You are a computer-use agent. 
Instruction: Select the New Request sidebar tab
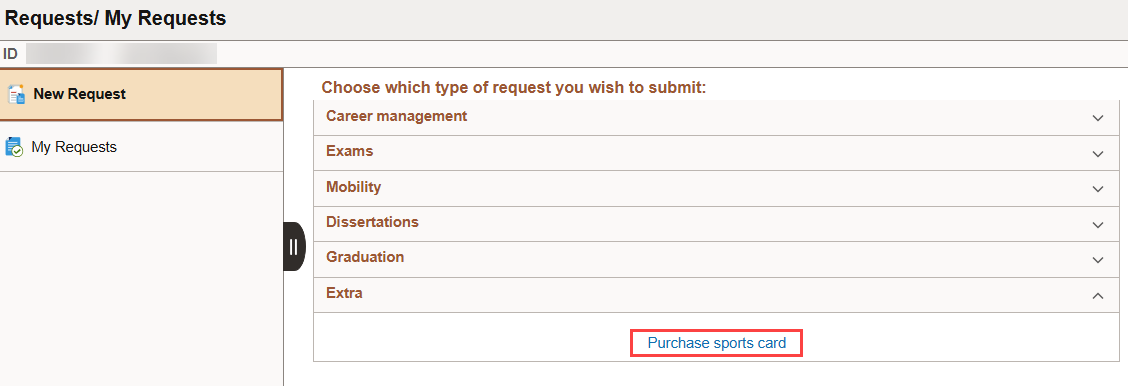141,94
